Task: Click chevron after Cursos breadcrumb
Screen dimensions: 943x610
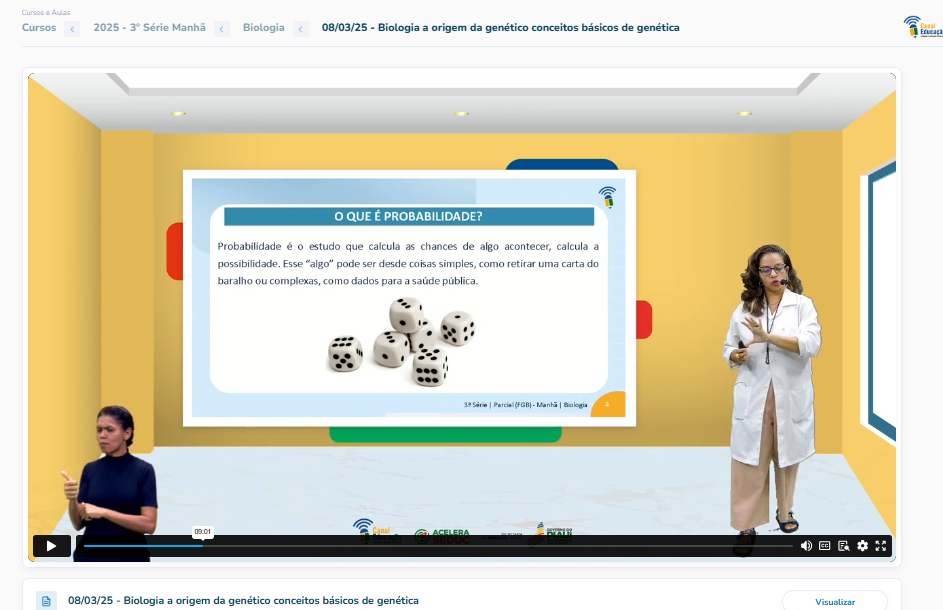Action: 72,29
